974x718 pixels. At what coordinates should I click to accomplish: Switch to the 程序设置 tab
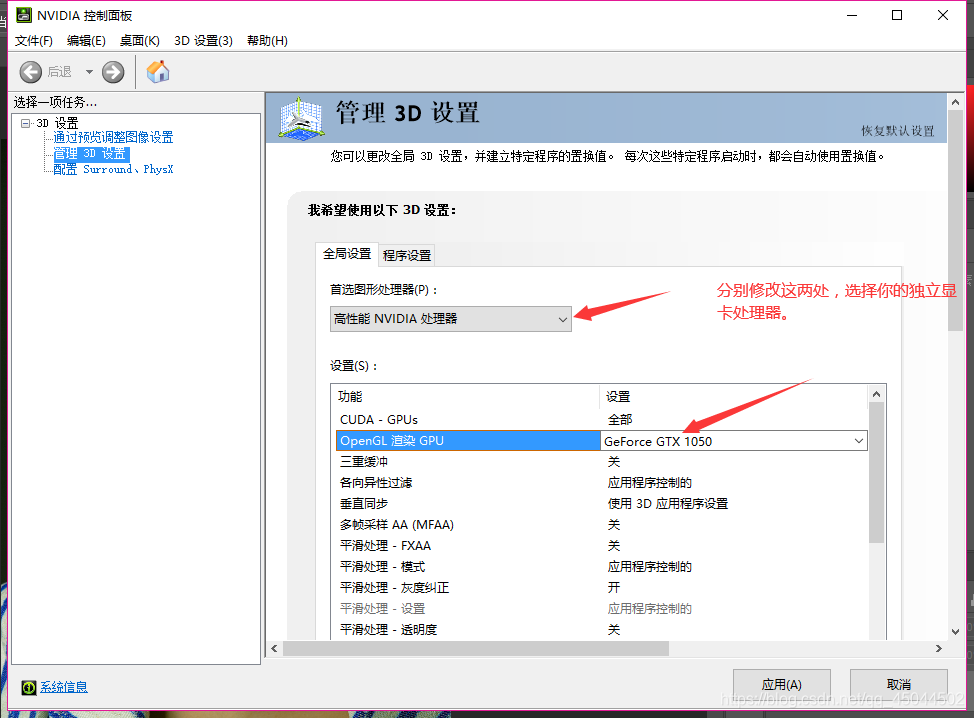click(x=407, y=255)
